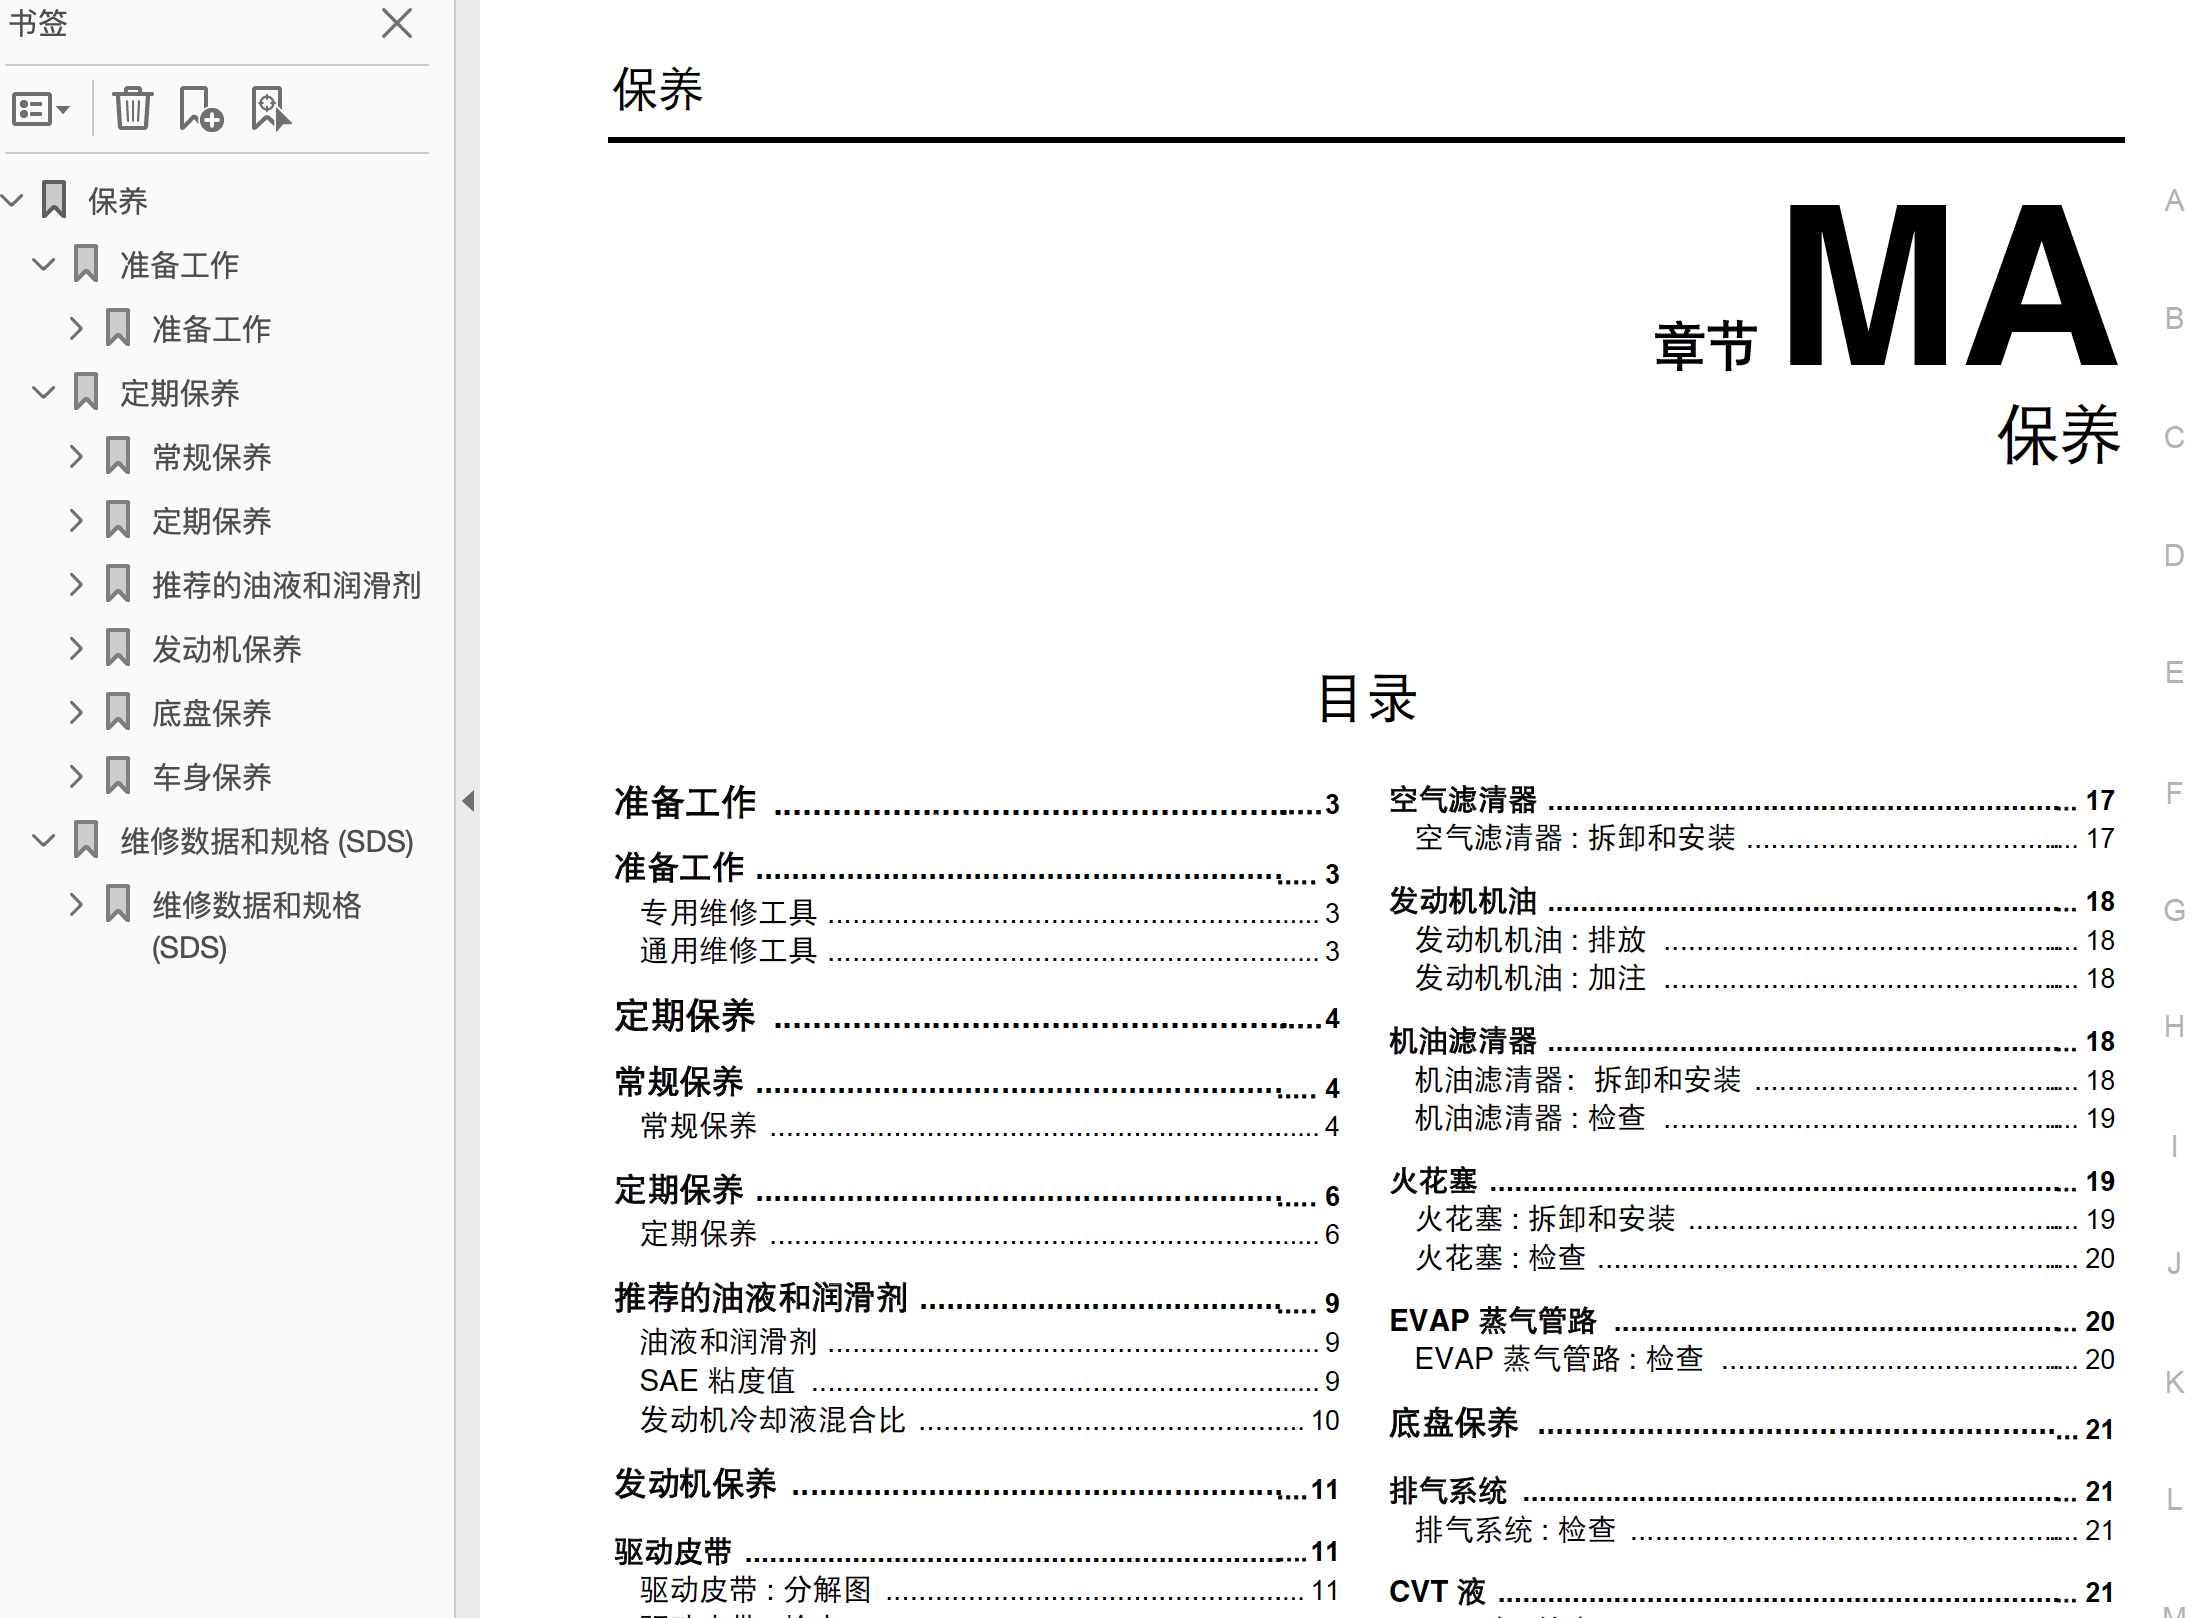The width and height of the screenshot is (2208, 1618).
Task: Click bookmark icon beside 车身保养
Action: 118,776
